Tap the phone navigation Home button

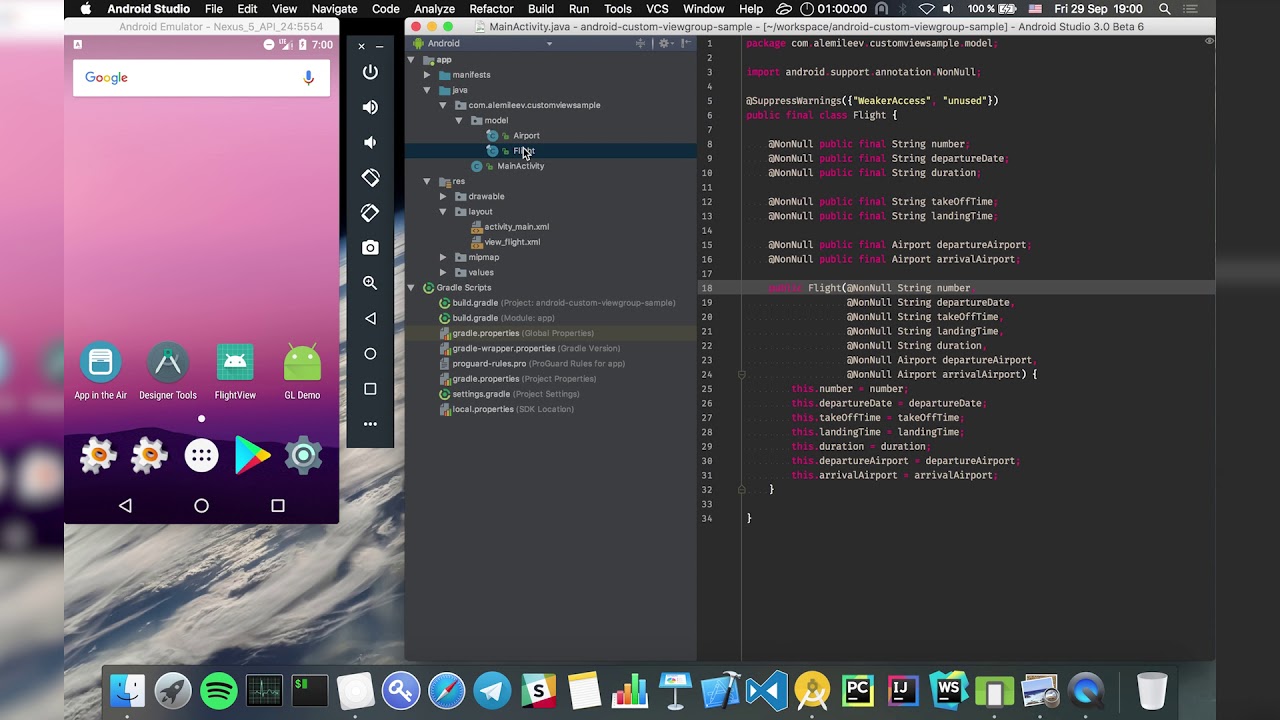tap(201, 506)
